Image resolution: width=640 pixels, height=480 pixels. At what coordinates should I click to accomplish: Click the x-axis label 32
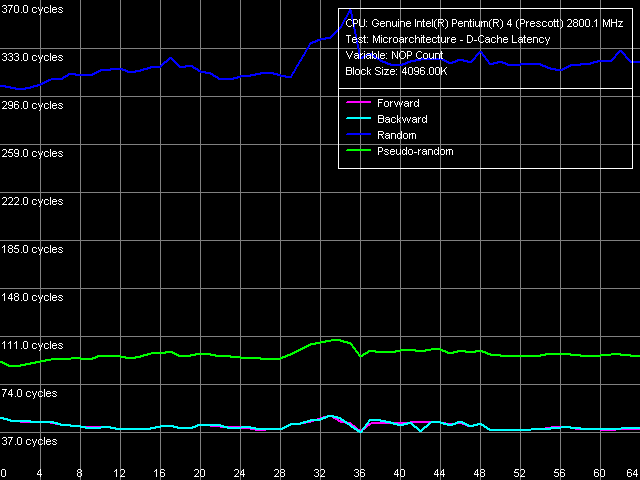tap(319, 474)
